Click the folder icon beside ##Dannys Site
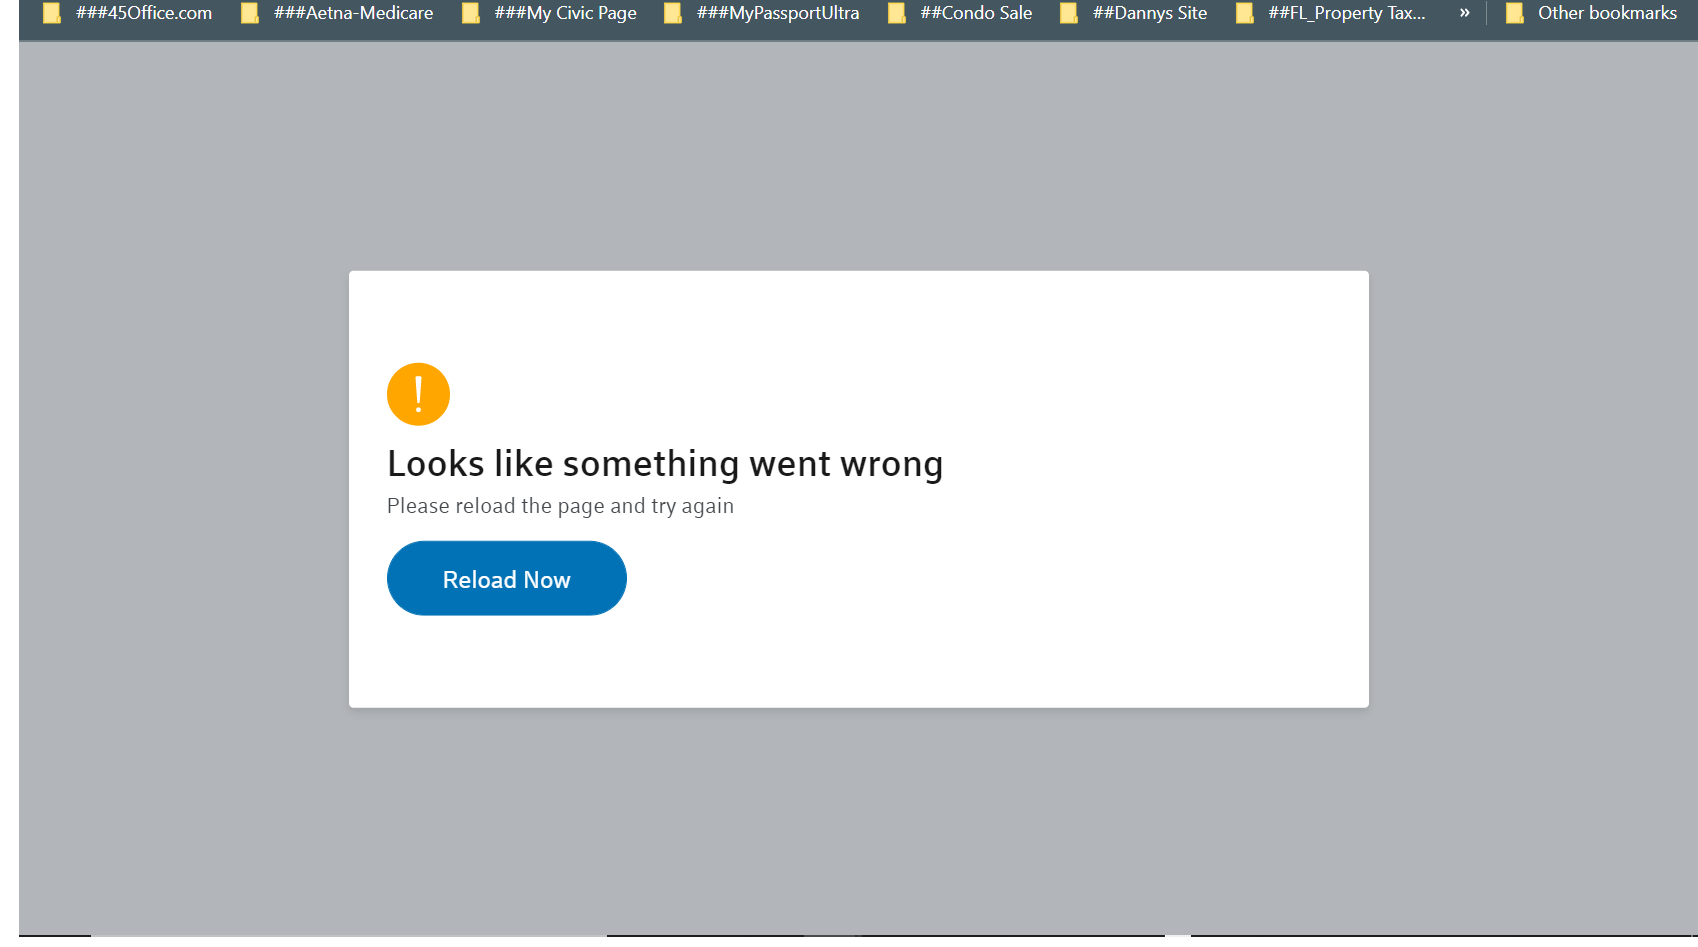This screenshot has height=947, width=1698. (x=1069, y=13)
